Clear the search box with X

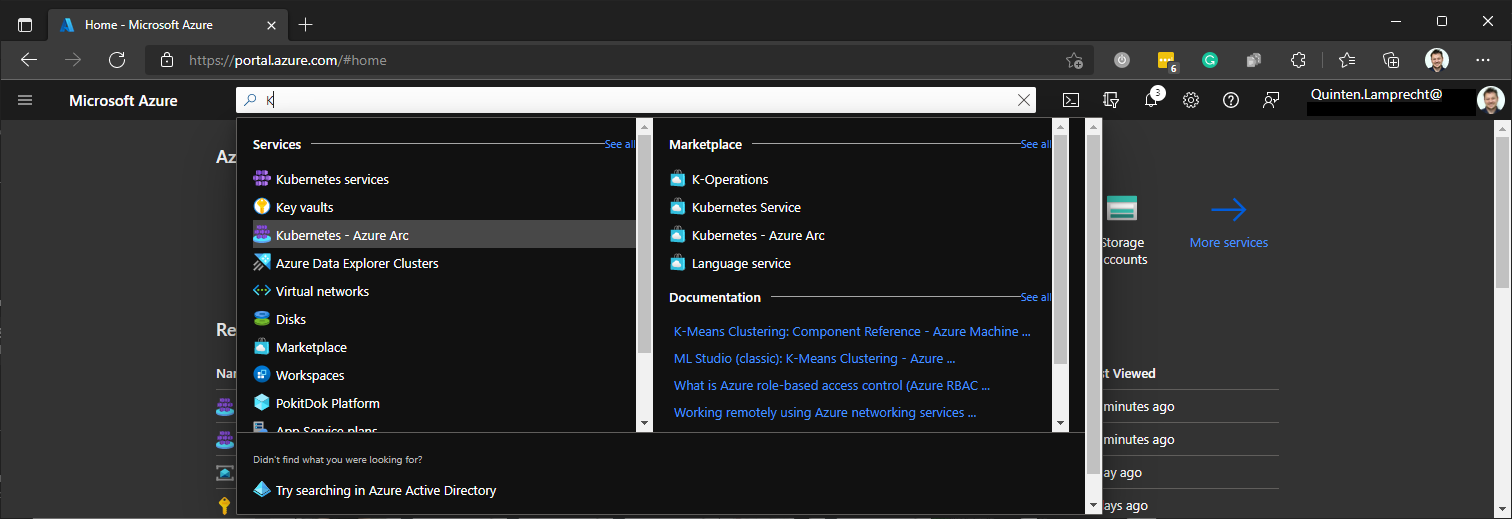[1023, 100]
